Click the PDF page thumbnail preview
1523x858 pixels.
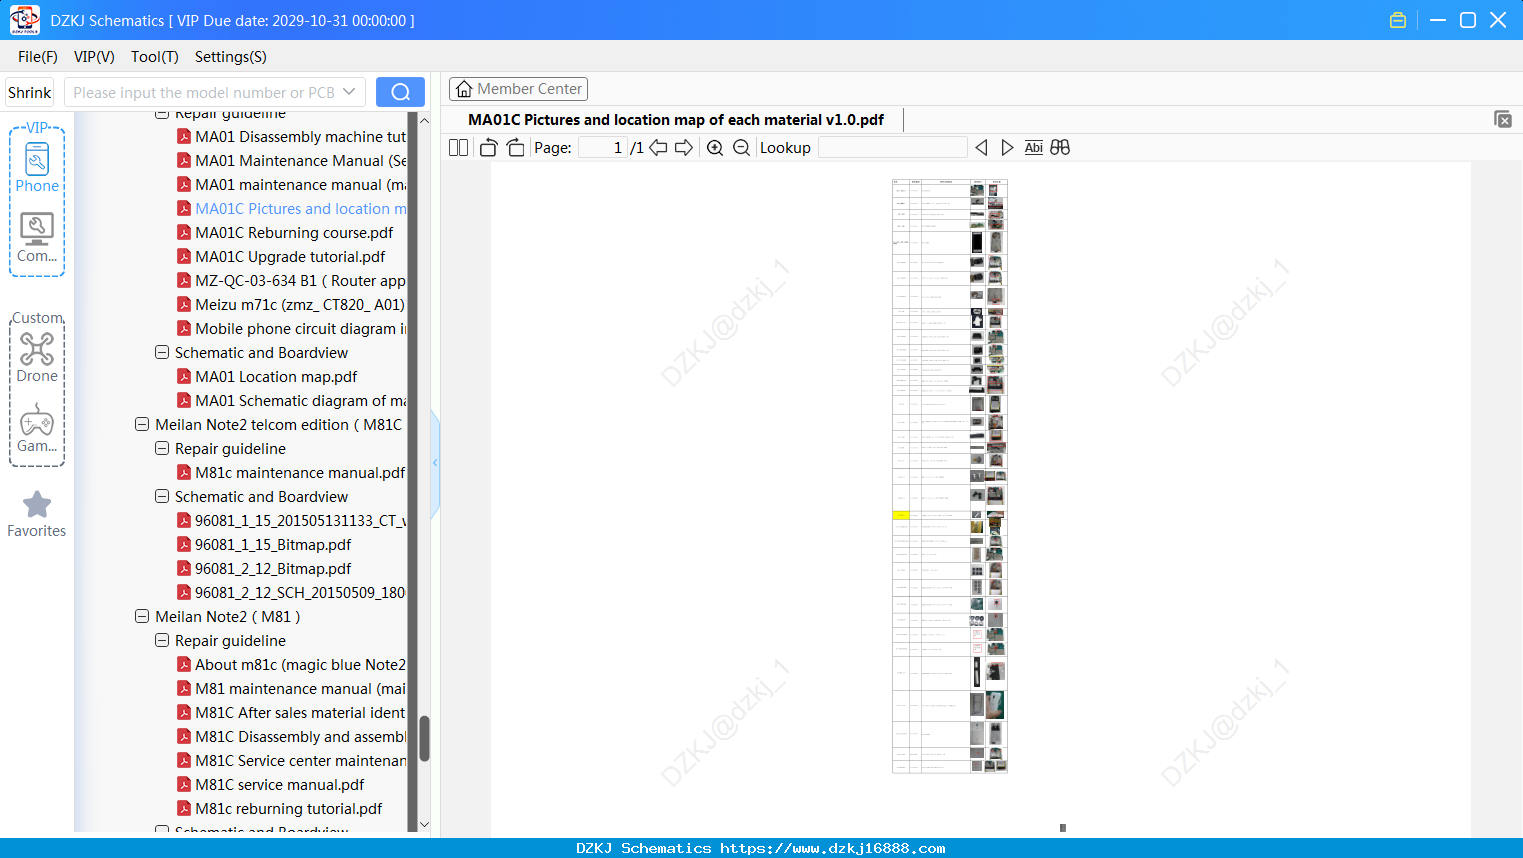point(950,476)
